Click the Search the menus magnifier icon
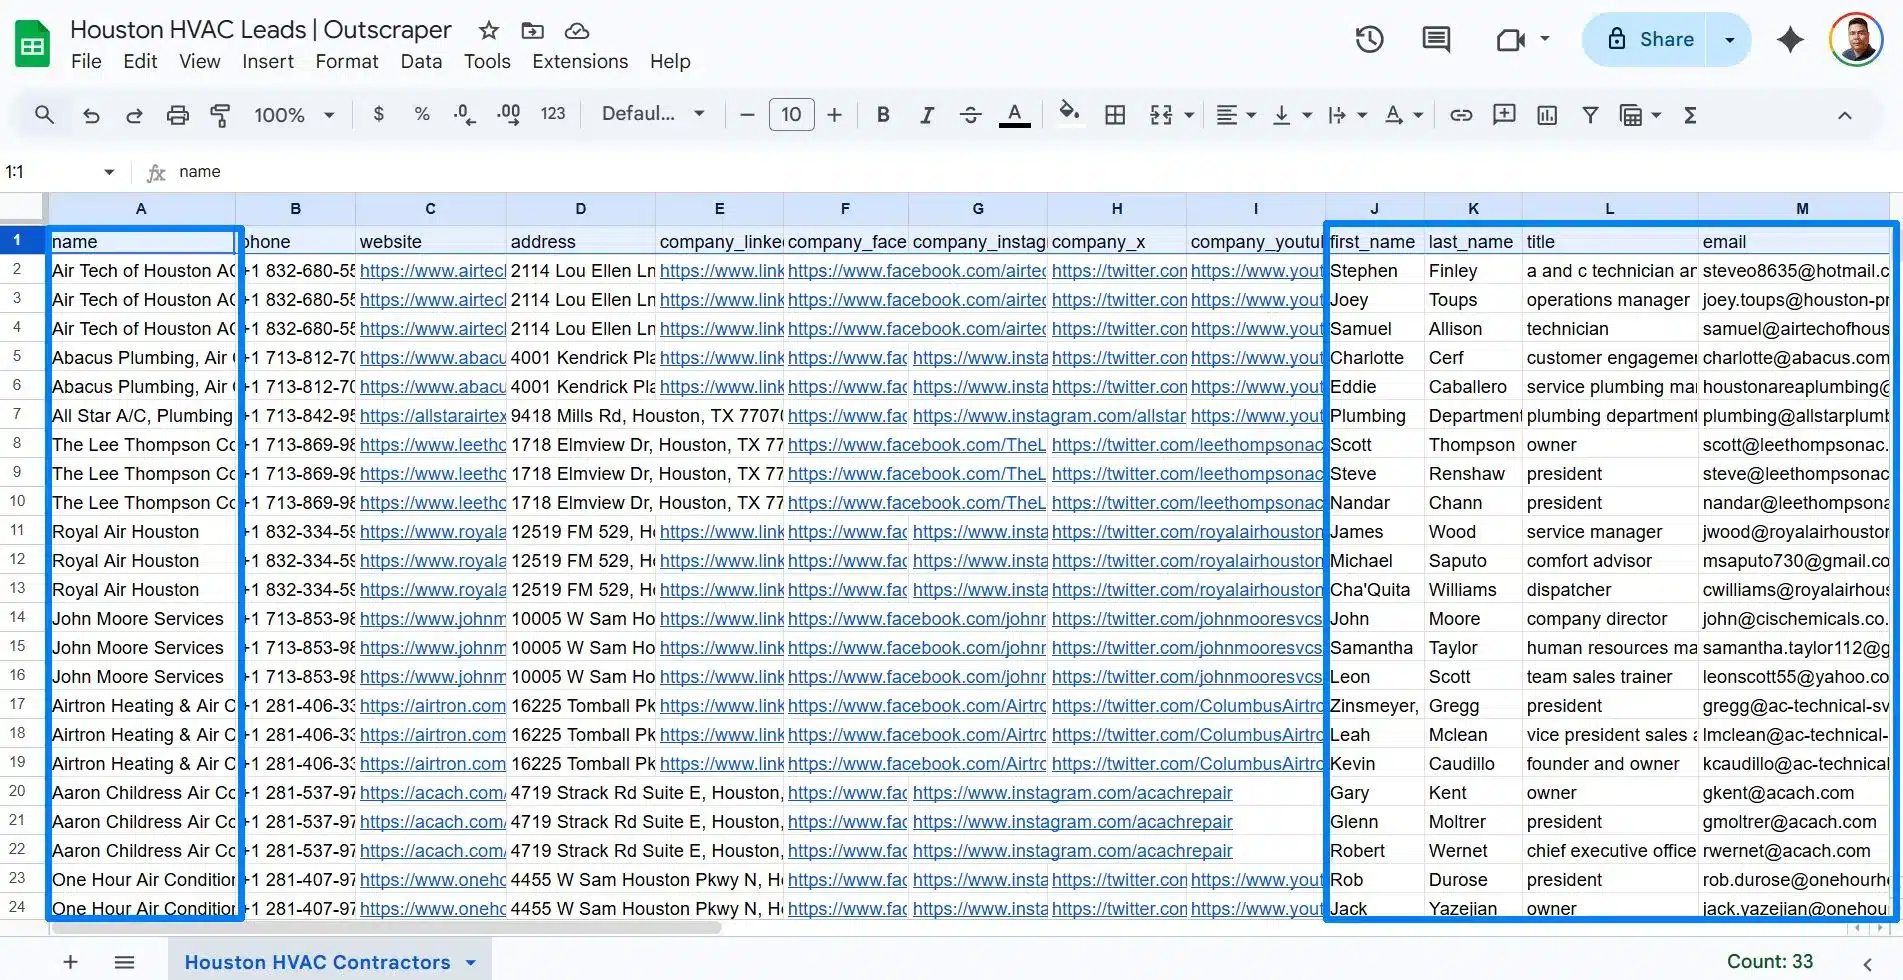The width and height of the screenshot is (1903, 980). pos(44,115)
